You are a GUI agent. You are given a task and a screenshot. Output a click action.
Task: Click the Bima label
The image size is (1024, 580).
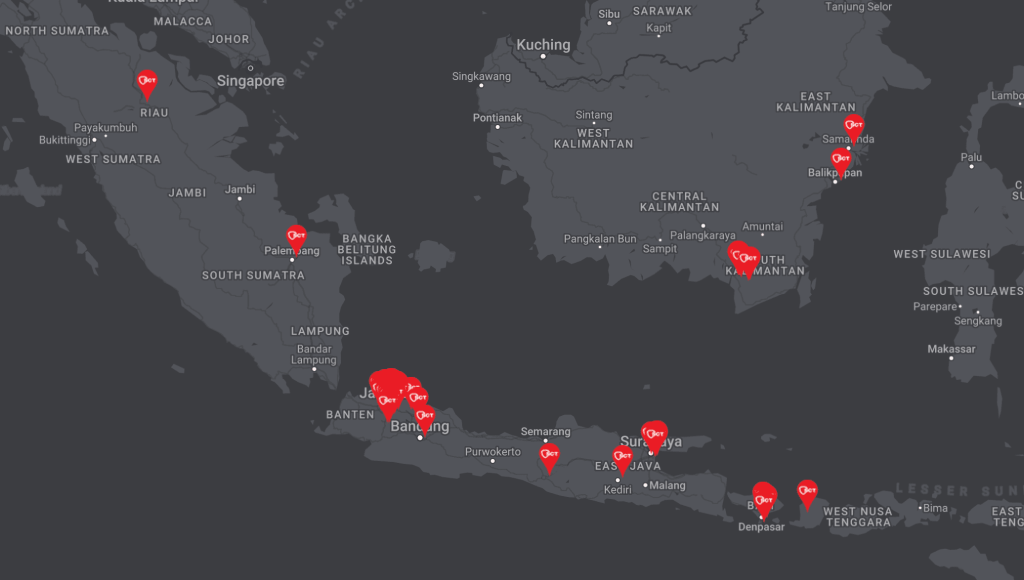(x=935, y=508)
